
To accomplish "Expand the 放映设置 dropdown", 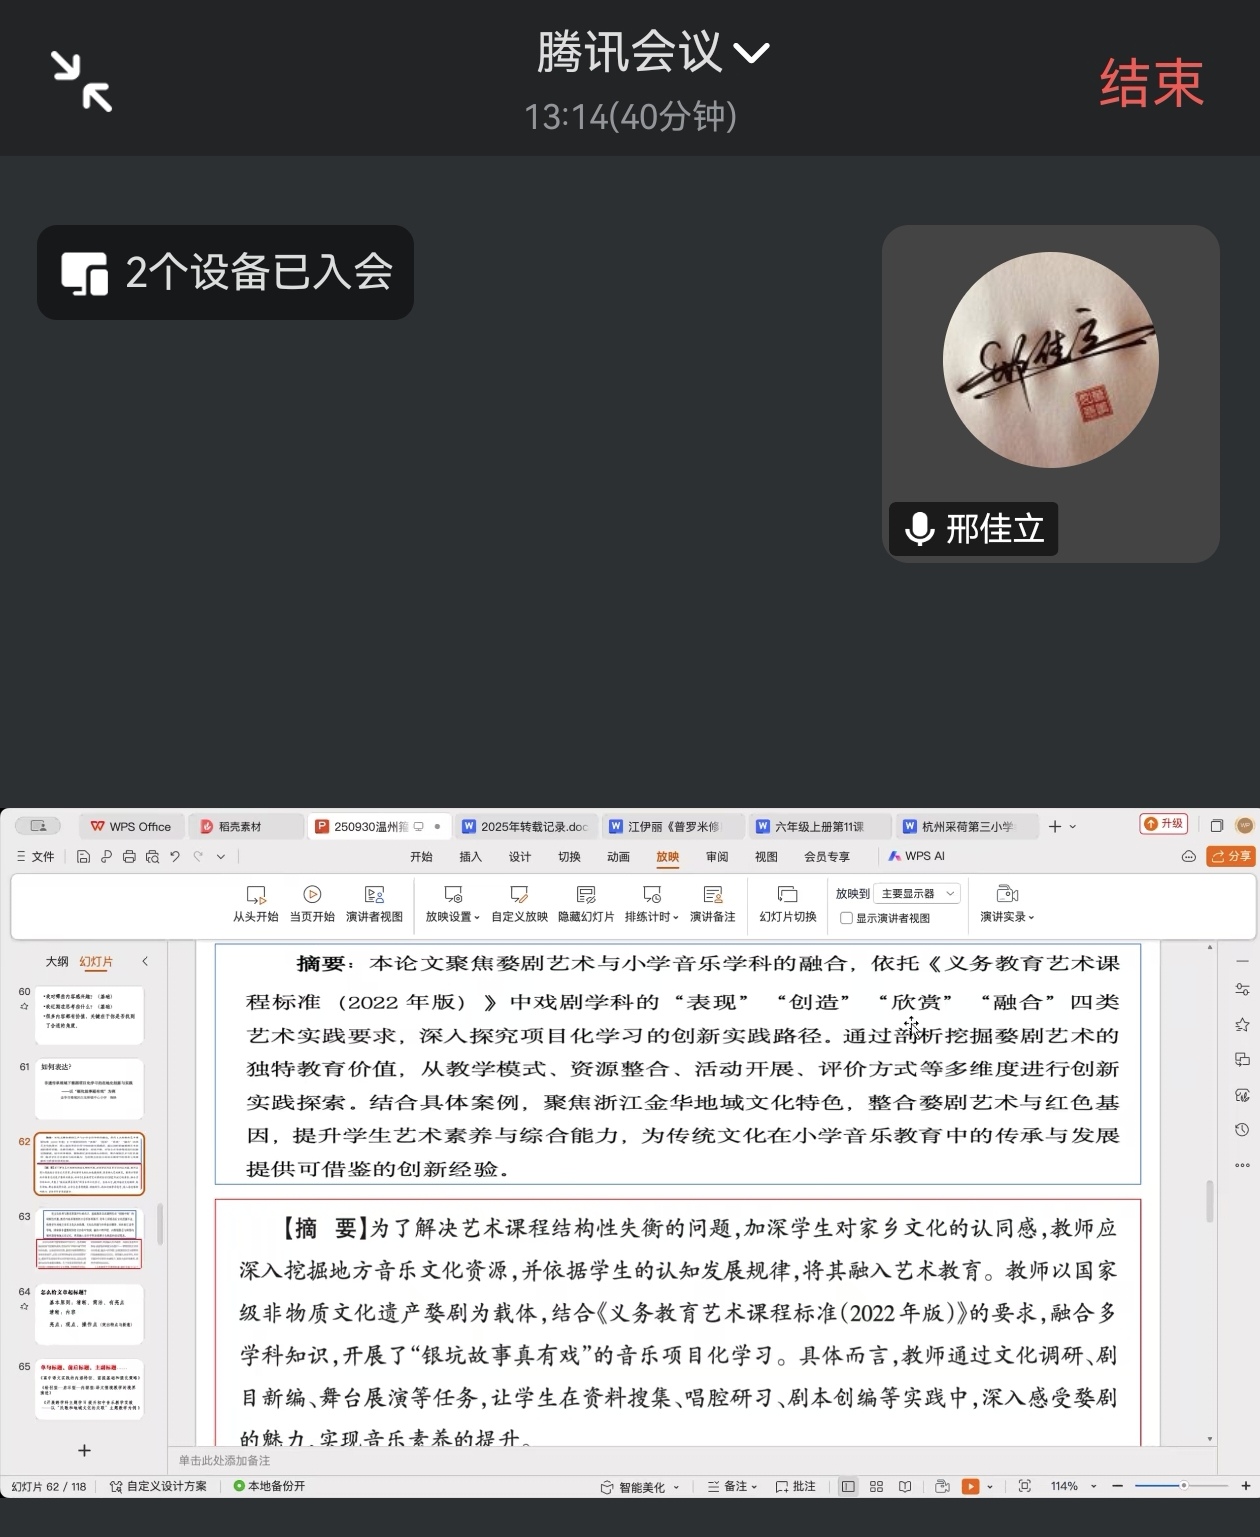I will tap(452, 916).
